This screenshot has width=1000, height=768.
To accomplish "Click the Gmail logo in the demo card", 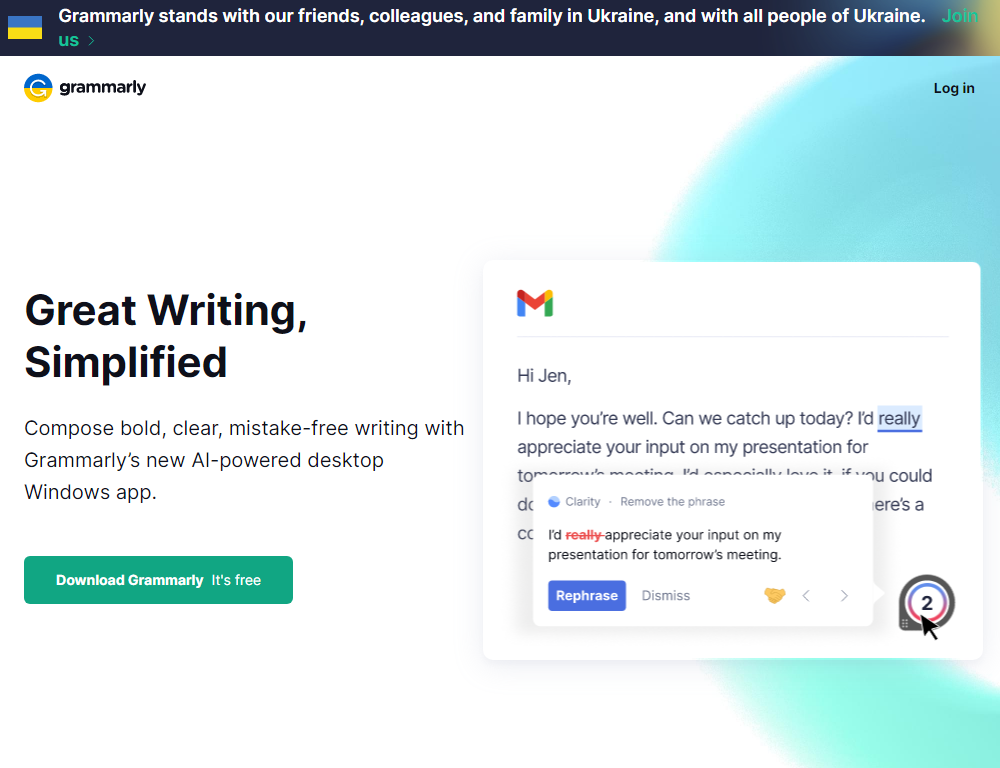I will coord(535,303).
